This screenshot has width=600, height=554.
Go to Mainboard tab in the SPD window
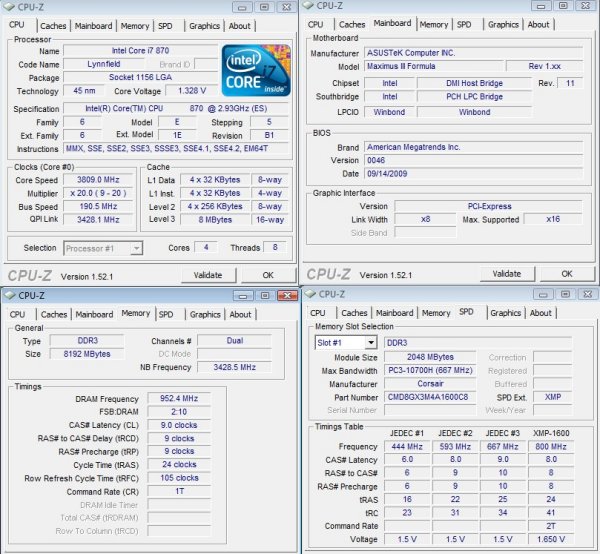click(395, 313)
